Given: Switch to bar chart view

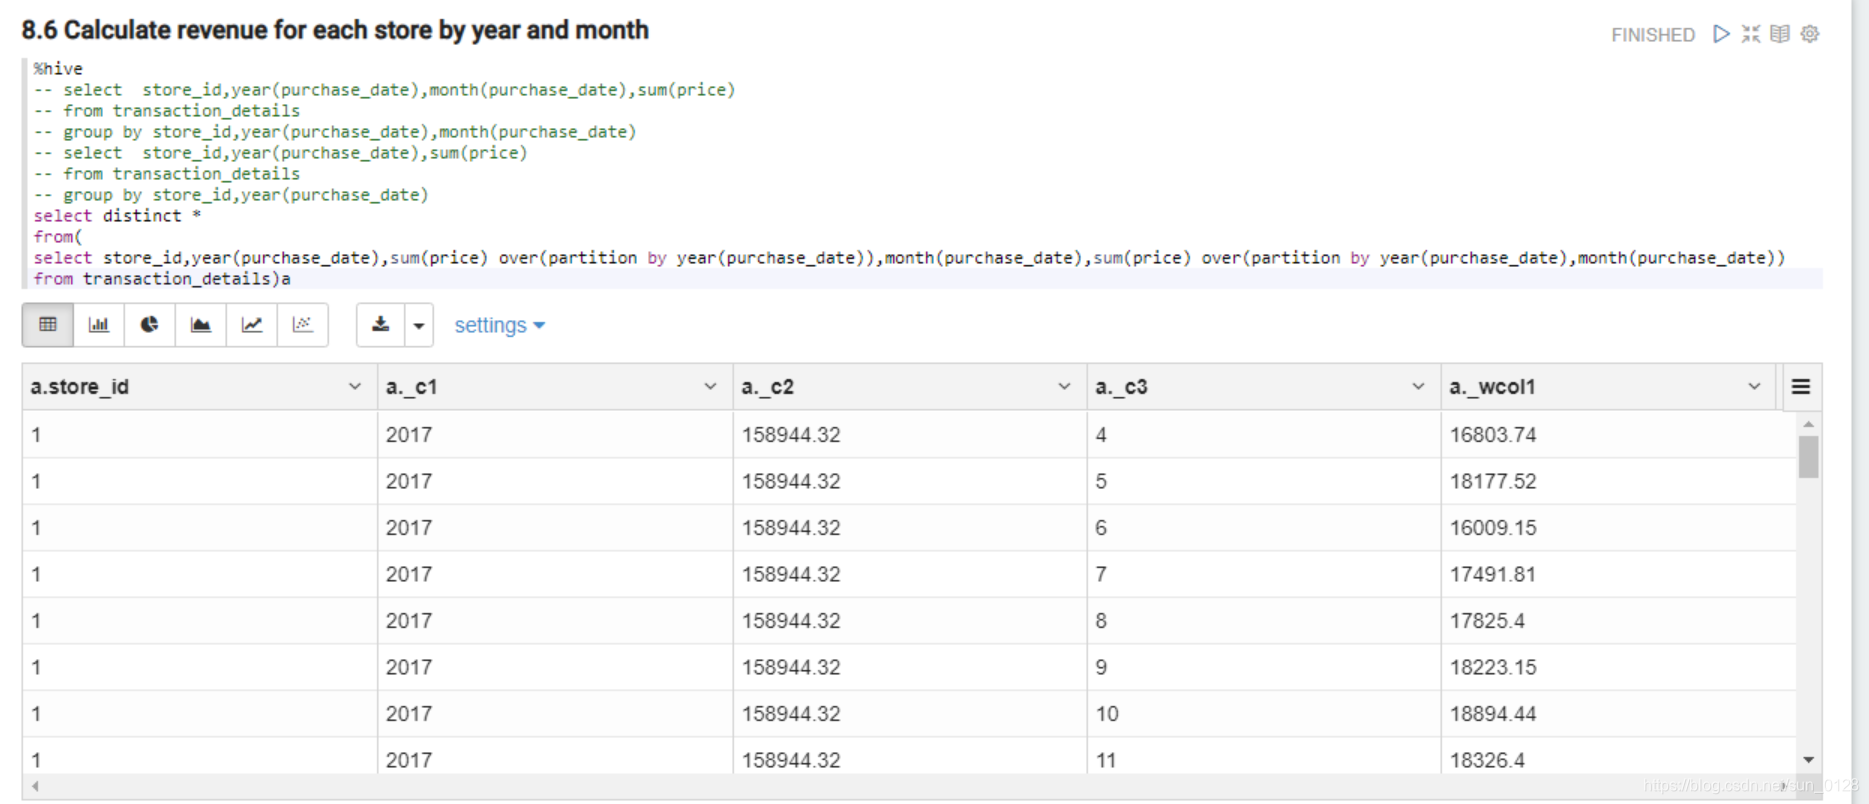Looking at the screenshot, I should 99,325.
